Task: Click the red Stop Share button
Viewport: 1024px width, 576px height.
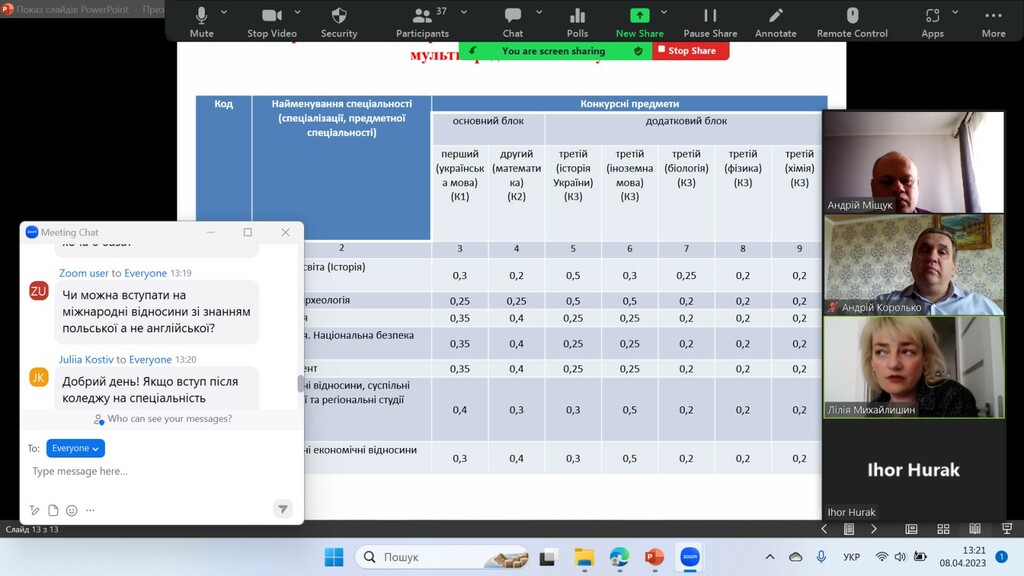Action: click(691, 51)
